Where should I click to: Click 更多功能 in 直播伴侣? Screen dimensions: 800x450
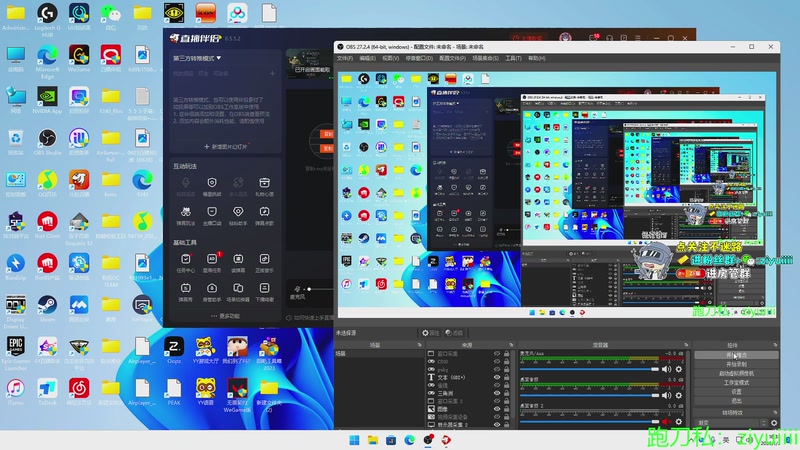pyautogui.click(x=225, y=316)
